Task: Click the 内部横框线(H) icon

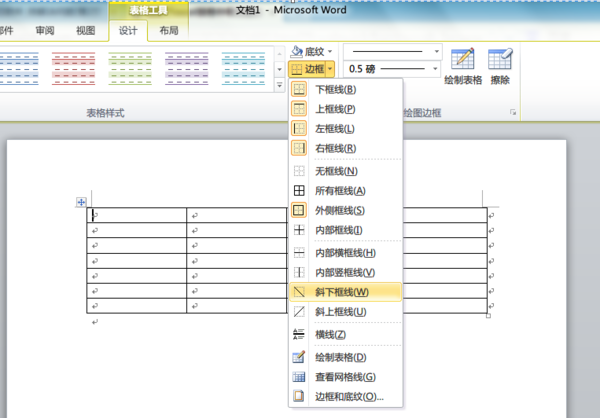Action: point(299,253)
